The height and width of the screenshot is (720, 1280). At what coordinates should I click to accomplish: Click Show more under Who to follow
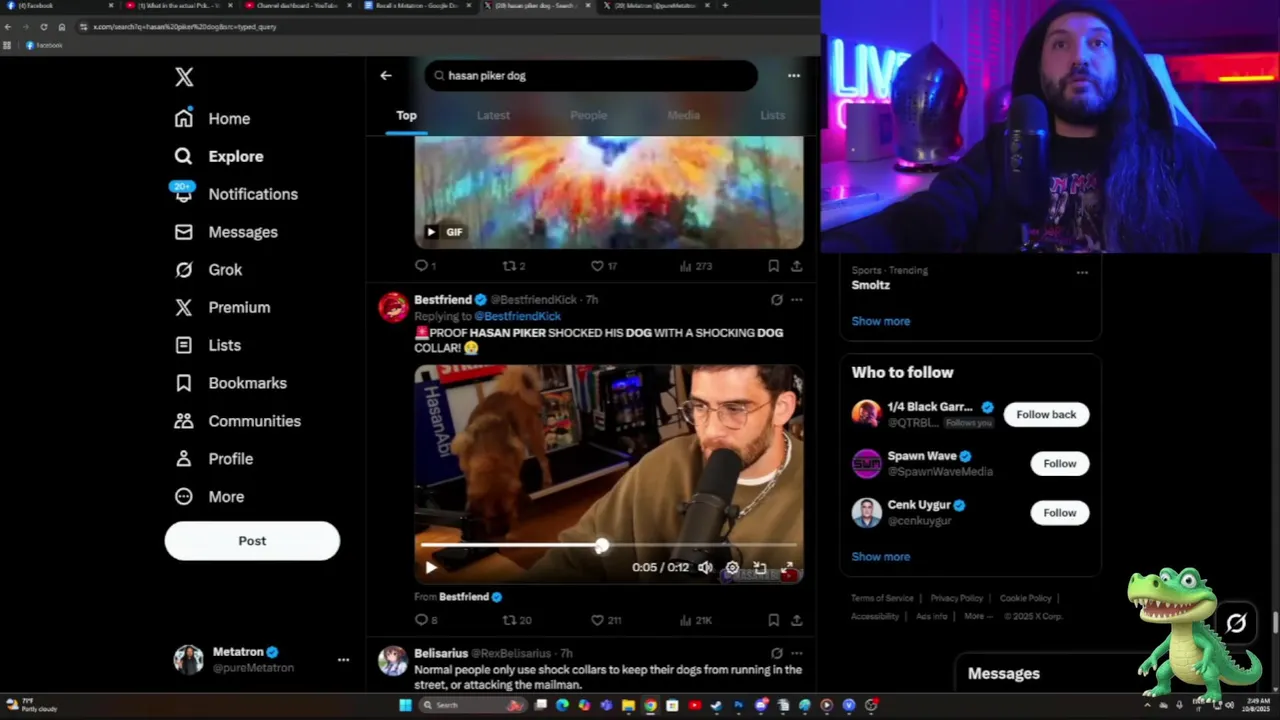pos(880,556)
